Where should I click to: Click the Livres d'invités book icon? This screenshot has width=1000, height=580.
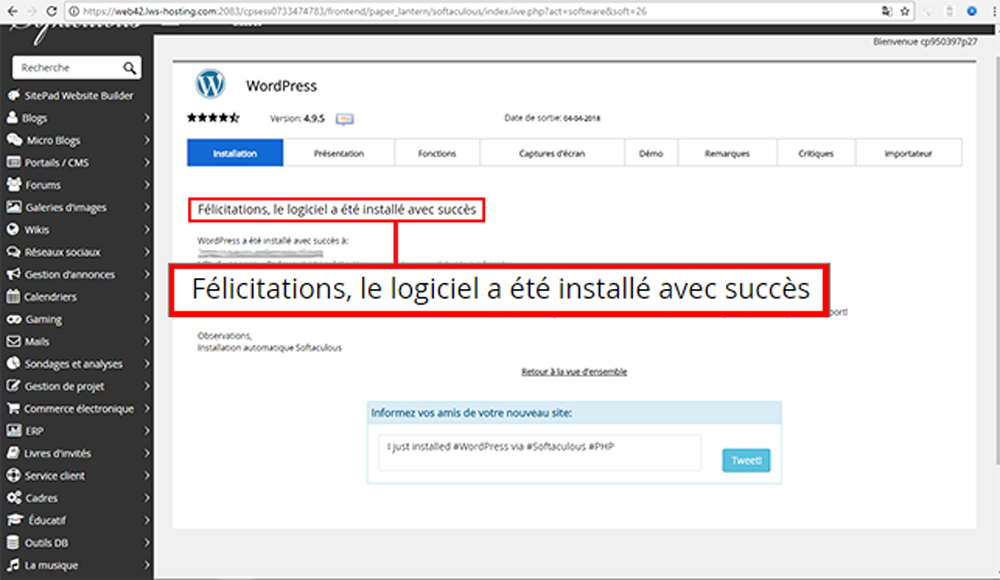pyautogui.click(x=13, y=452)
